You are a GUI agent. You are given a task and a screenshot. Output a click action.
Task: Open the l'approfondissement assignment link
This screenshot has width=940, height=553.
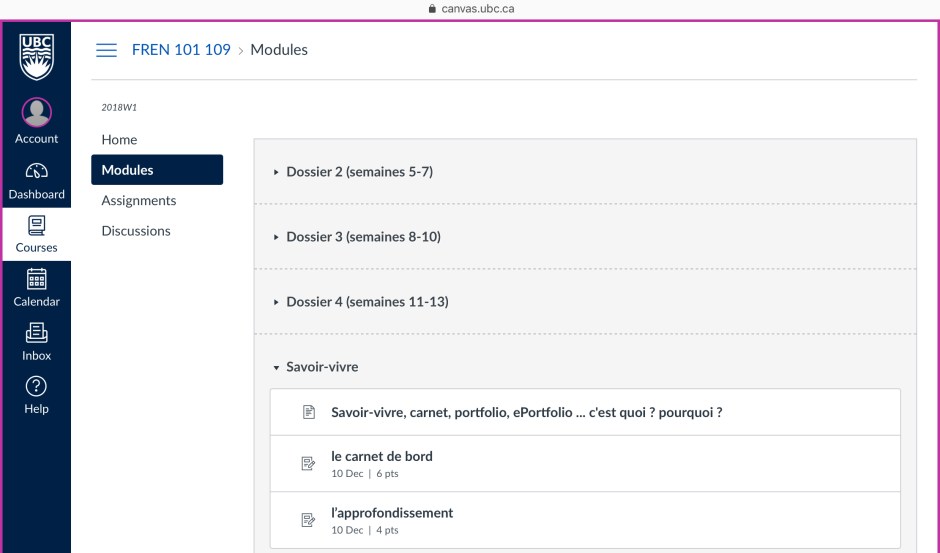coord(392,513)
